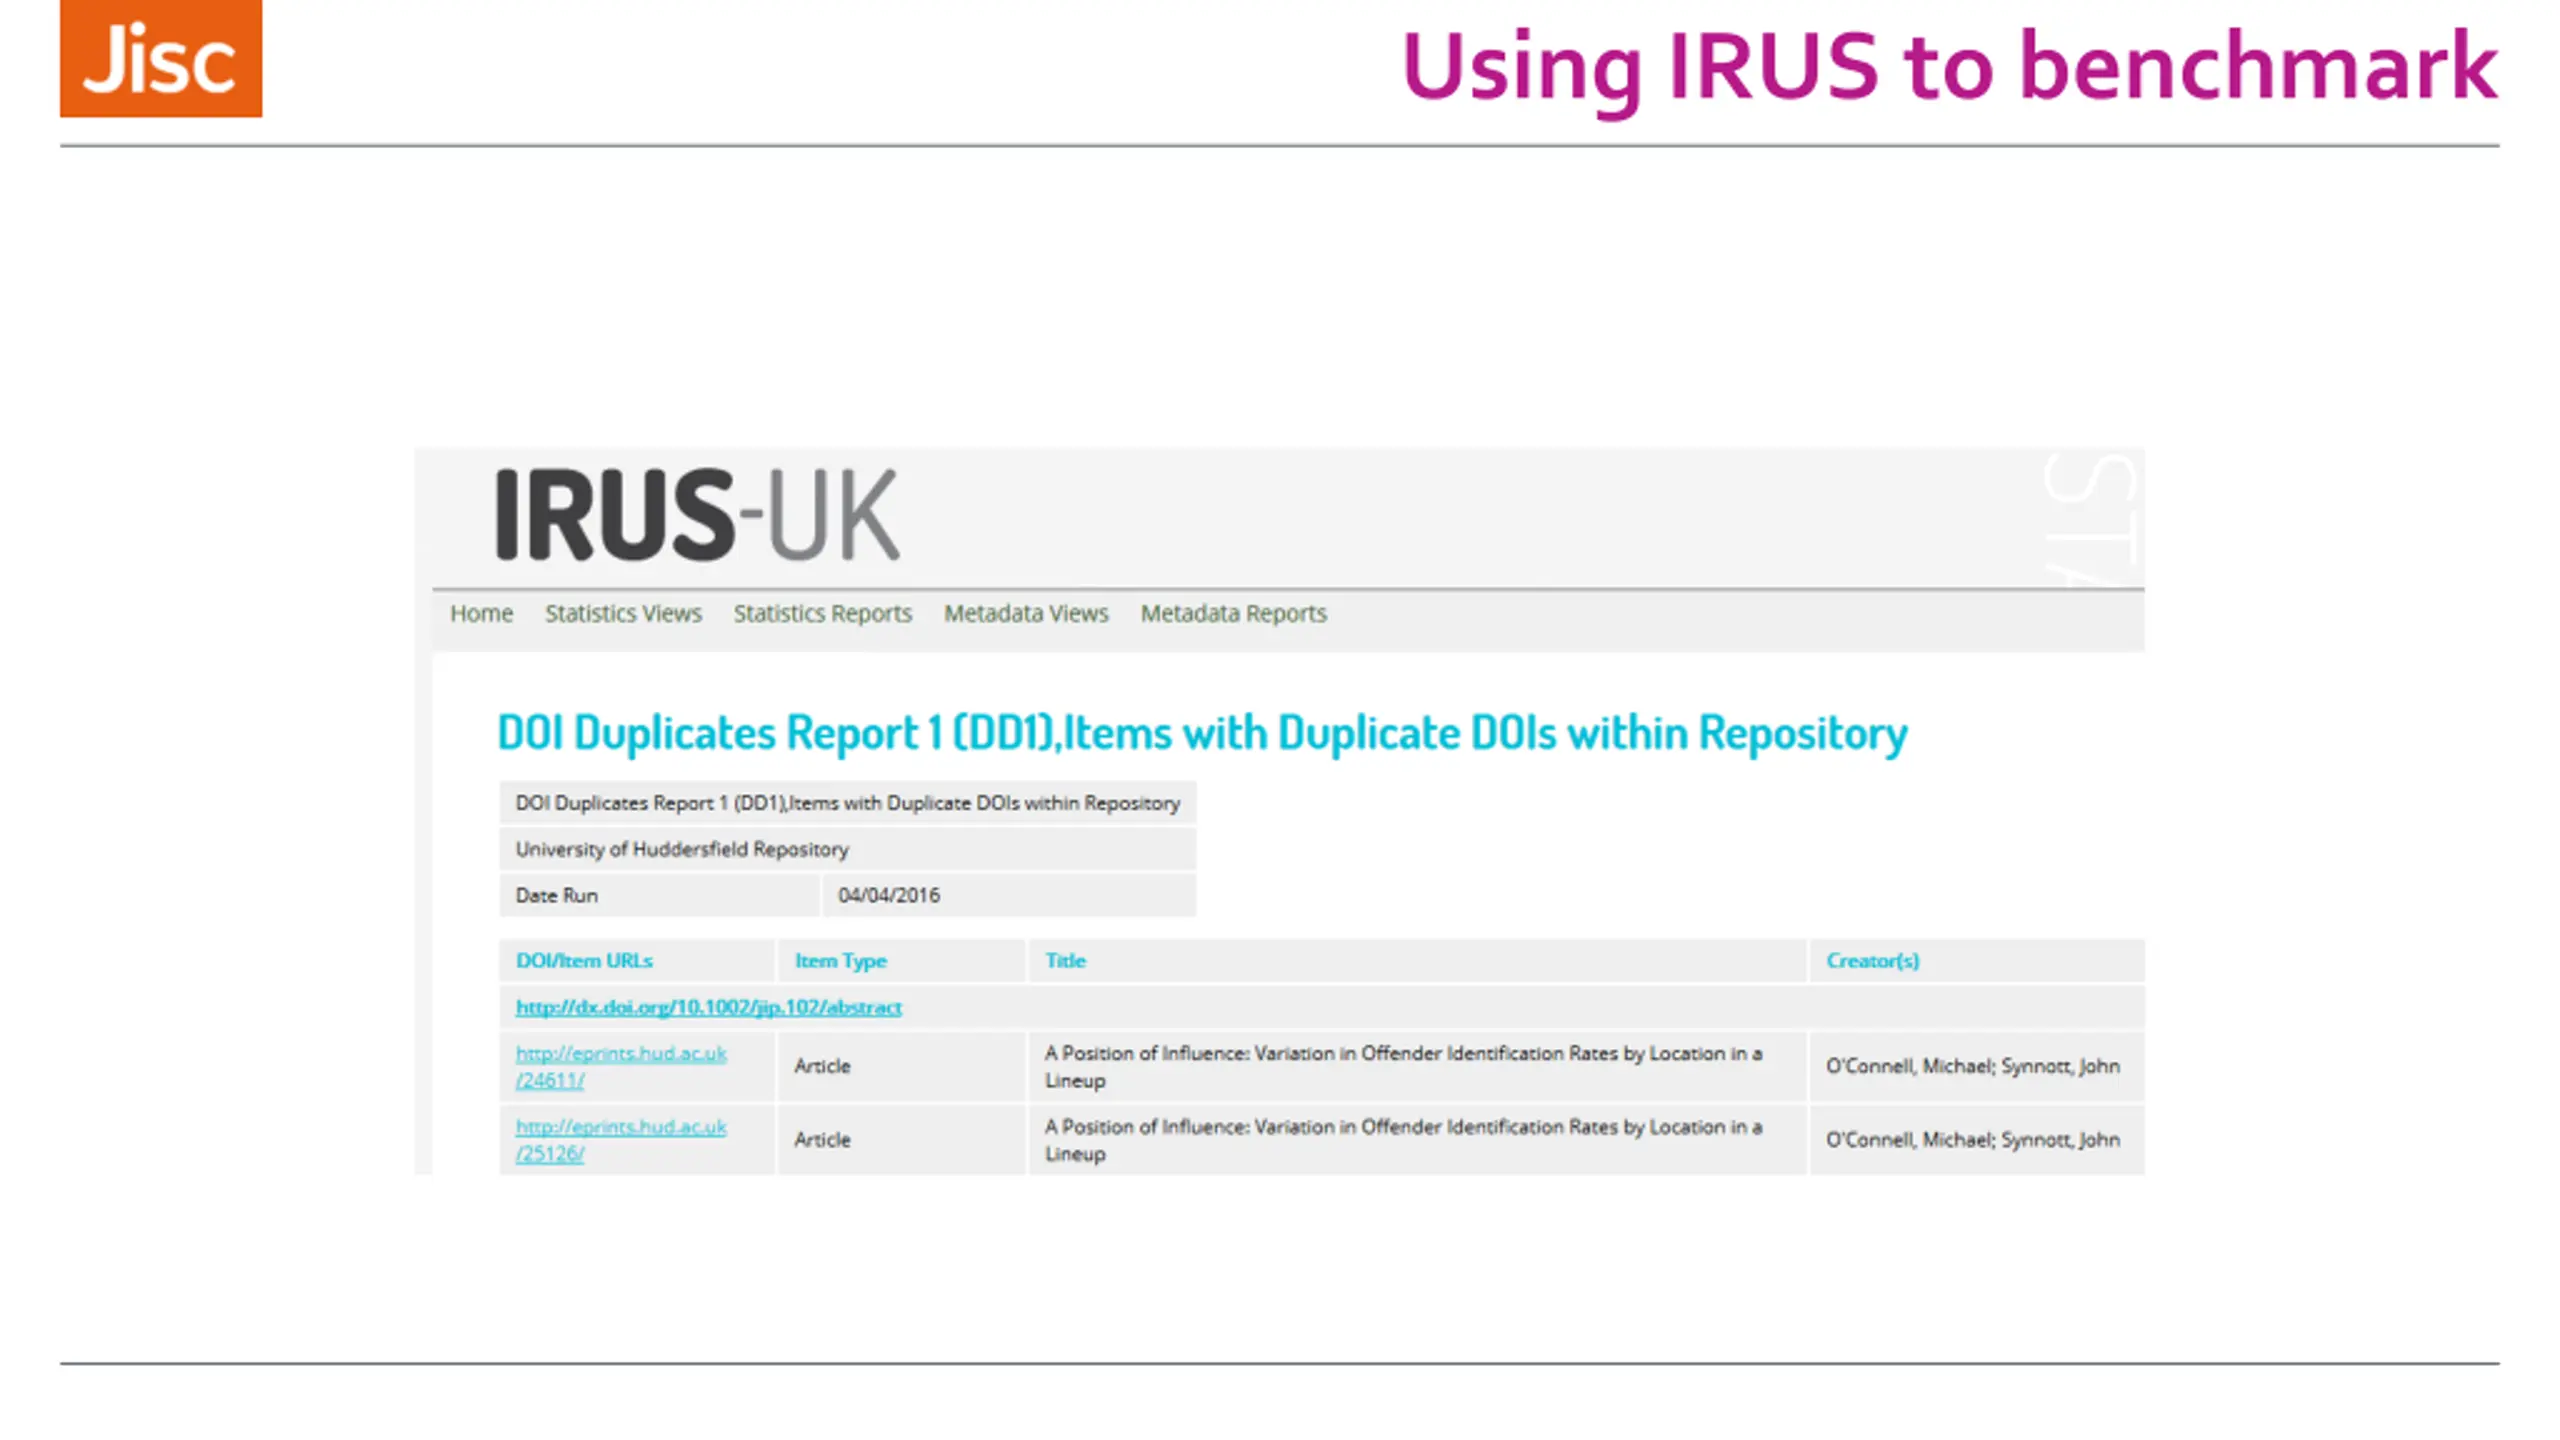Click Article type in the 25126 row
Viewport: 2560px width, 1440px height.
tap(822, 1139)
